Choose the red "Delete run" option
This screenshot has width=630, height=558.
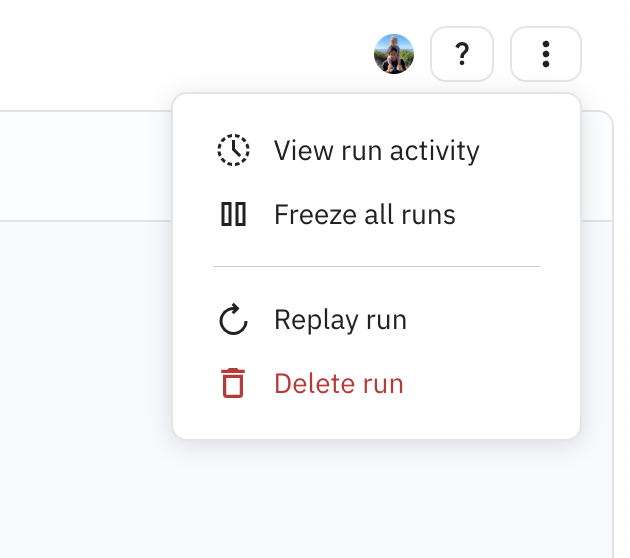[338, 383]
